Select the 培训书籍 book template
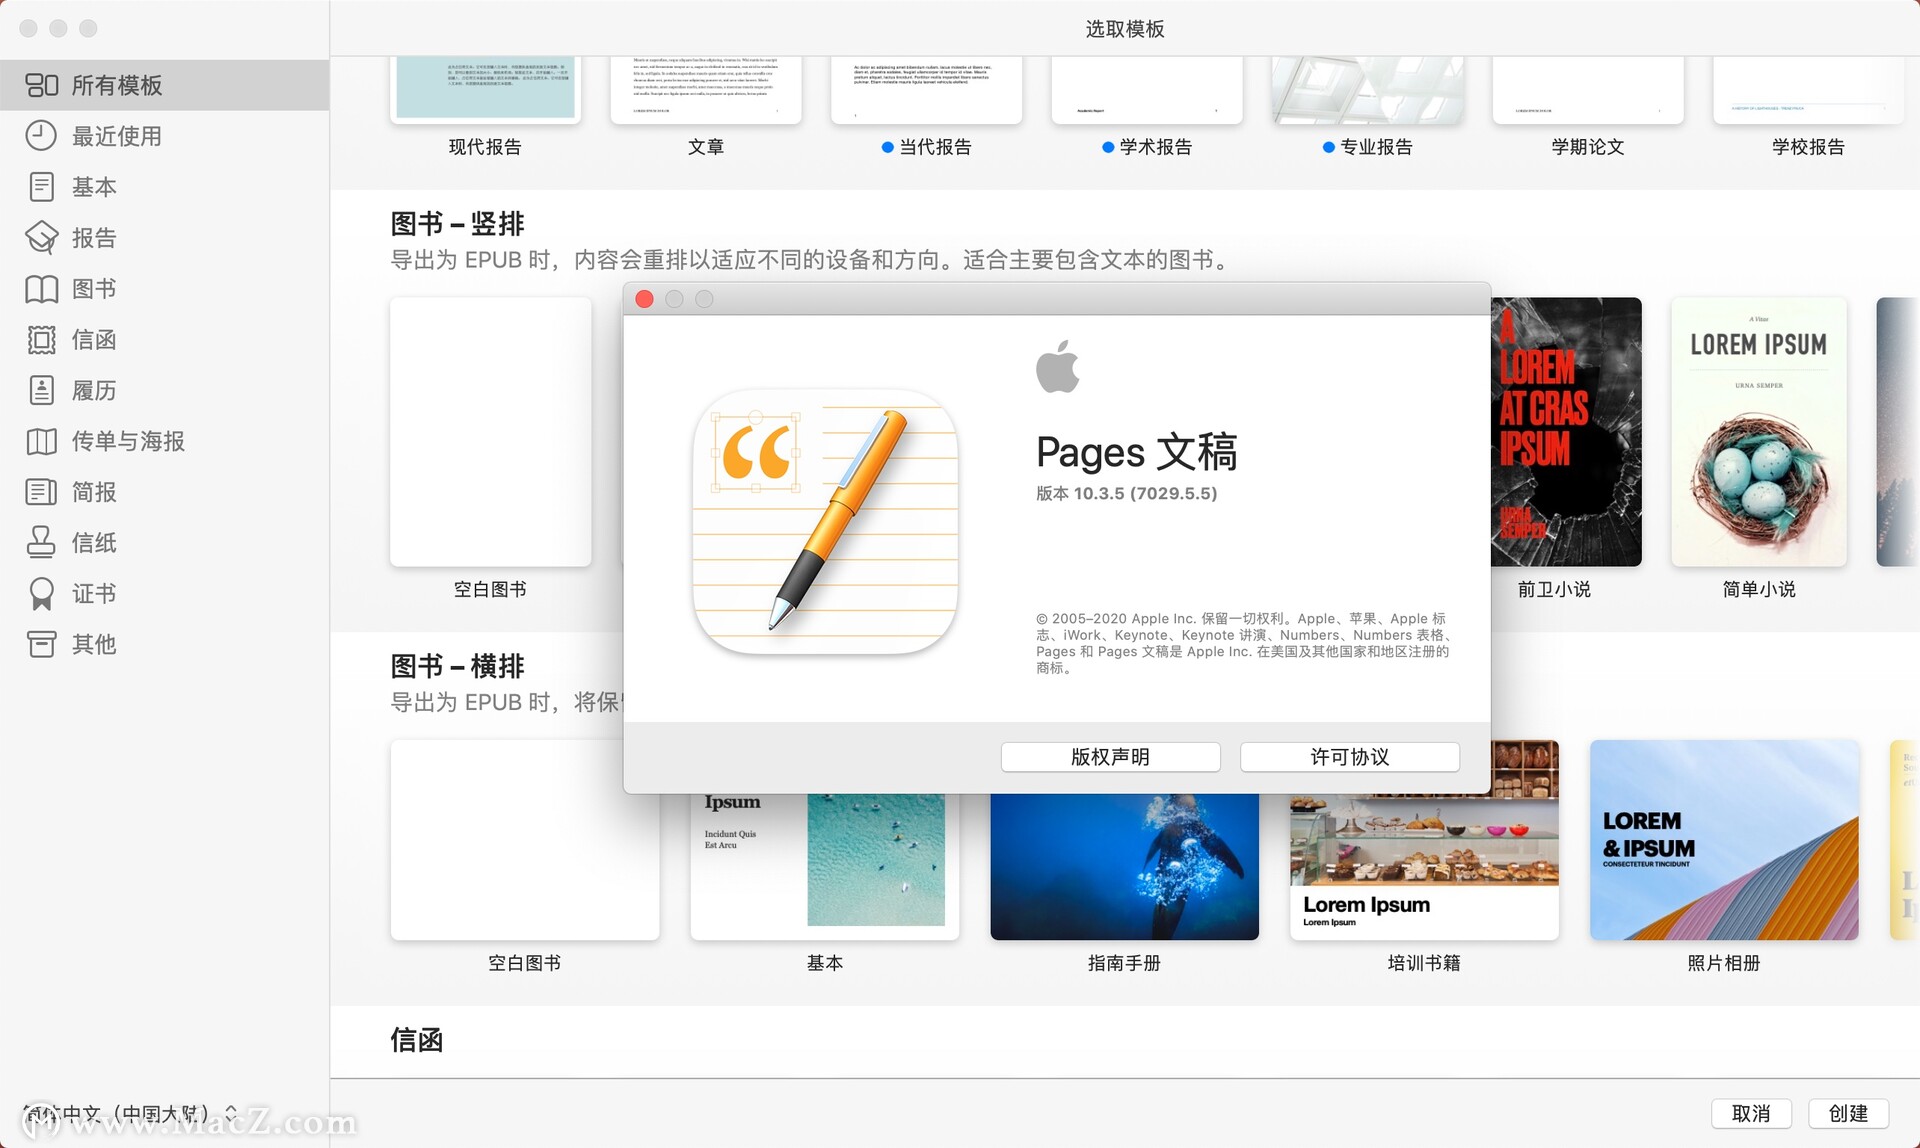Screen dimensions: 1920x1148 click(1424, 840)
